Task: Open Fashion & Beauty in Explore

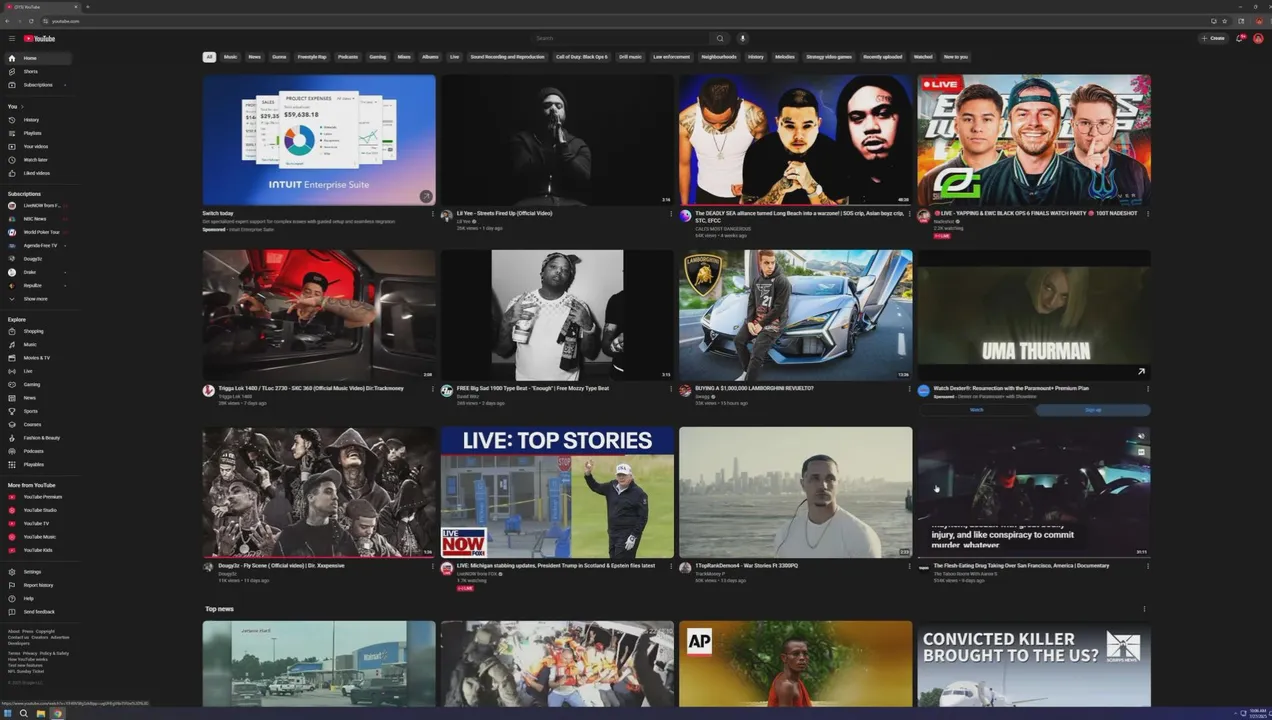Action: point(38,438)
